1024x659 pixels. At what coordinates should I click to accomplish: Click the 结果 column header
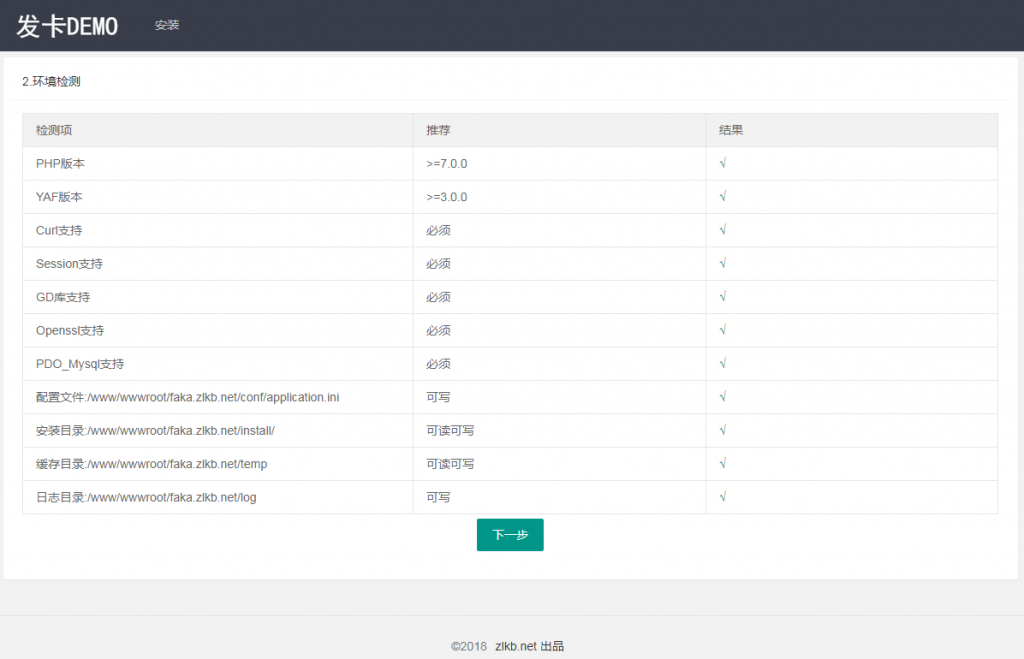pyautogui.click(x=731, y=130)
